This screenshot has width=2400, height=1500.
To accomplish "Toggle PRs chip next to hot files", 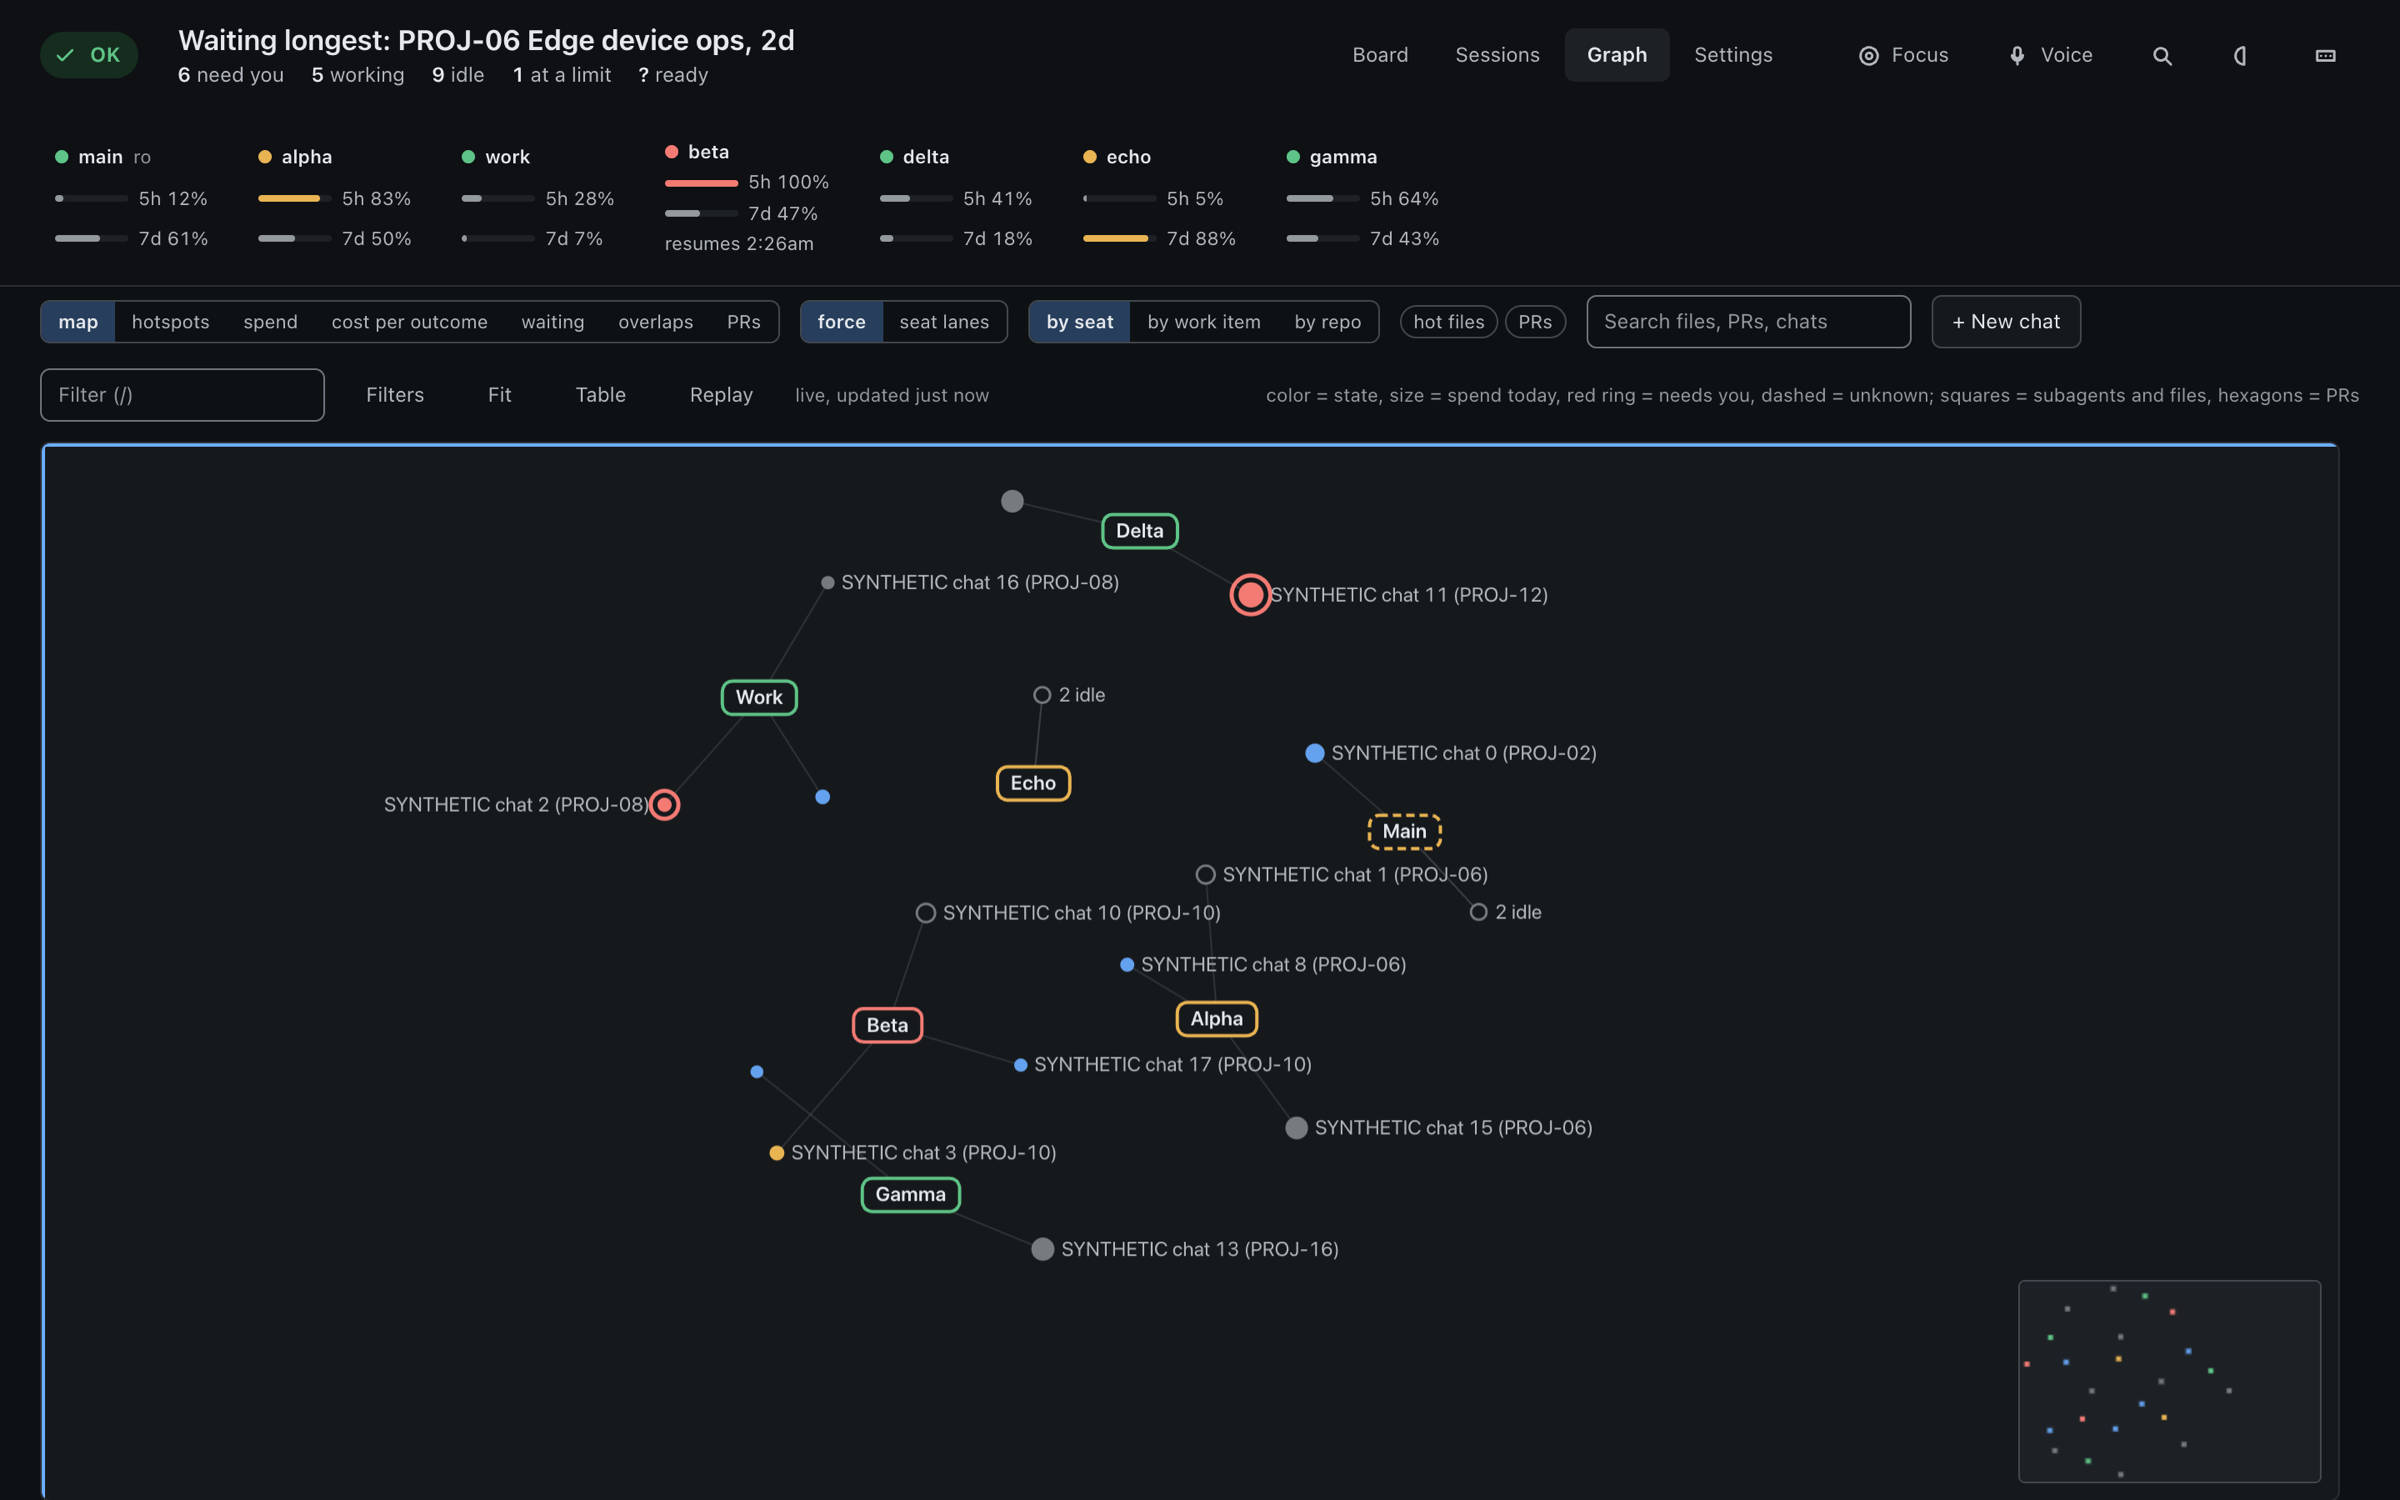I will tap(1534, 322).
